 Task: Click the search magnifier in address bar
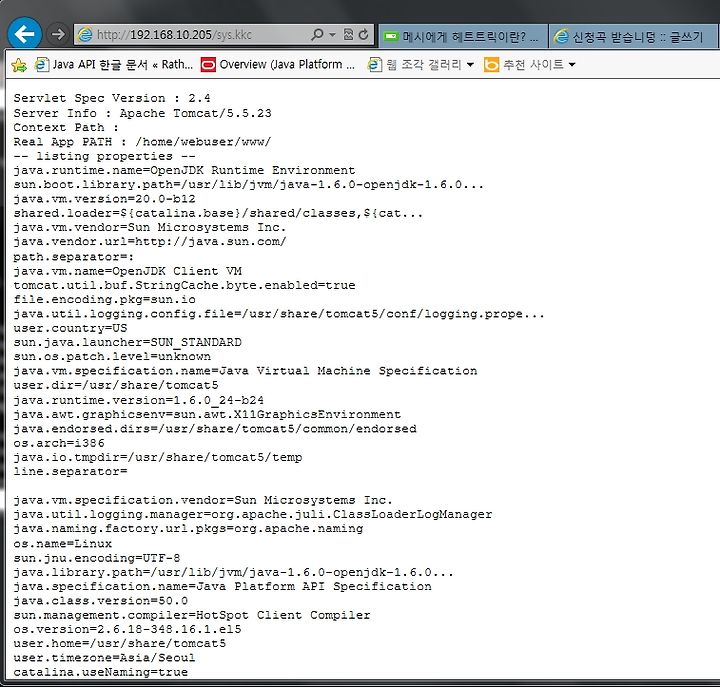(x=317, y=34)
